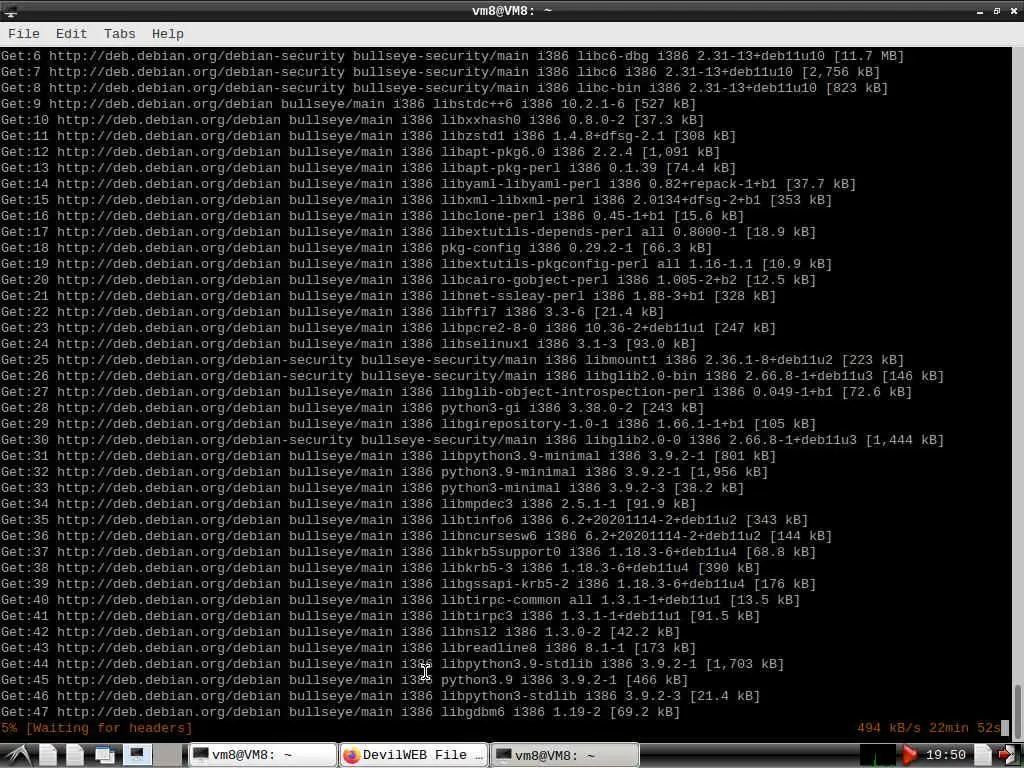Click the Get:35 libtinfo6 line
This screenshot has width=1024, height=768.
(x=404, y=520)
